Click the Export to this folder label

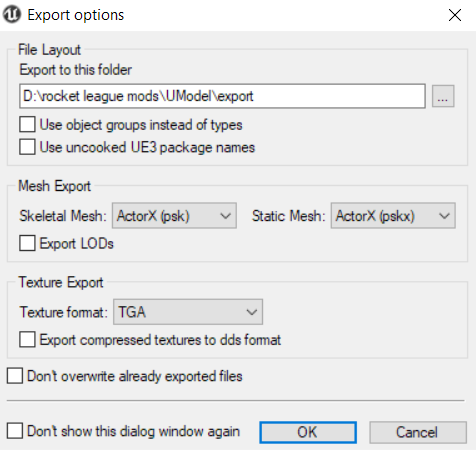coord(76,70)
